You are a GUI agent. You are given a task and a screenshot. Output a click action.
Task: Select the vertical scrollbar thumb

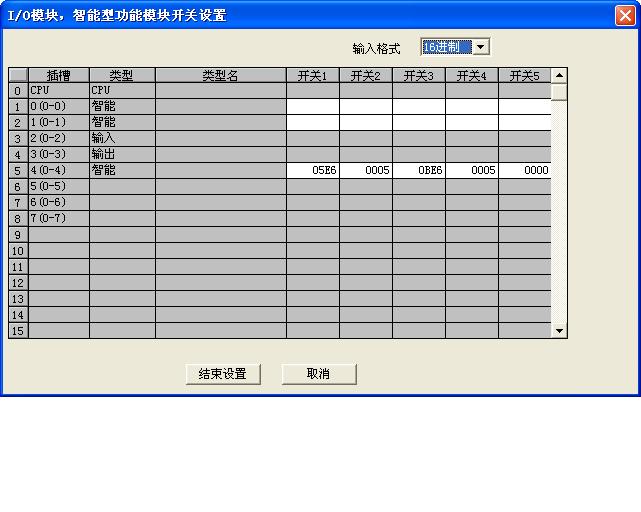[x=559, y=92]
